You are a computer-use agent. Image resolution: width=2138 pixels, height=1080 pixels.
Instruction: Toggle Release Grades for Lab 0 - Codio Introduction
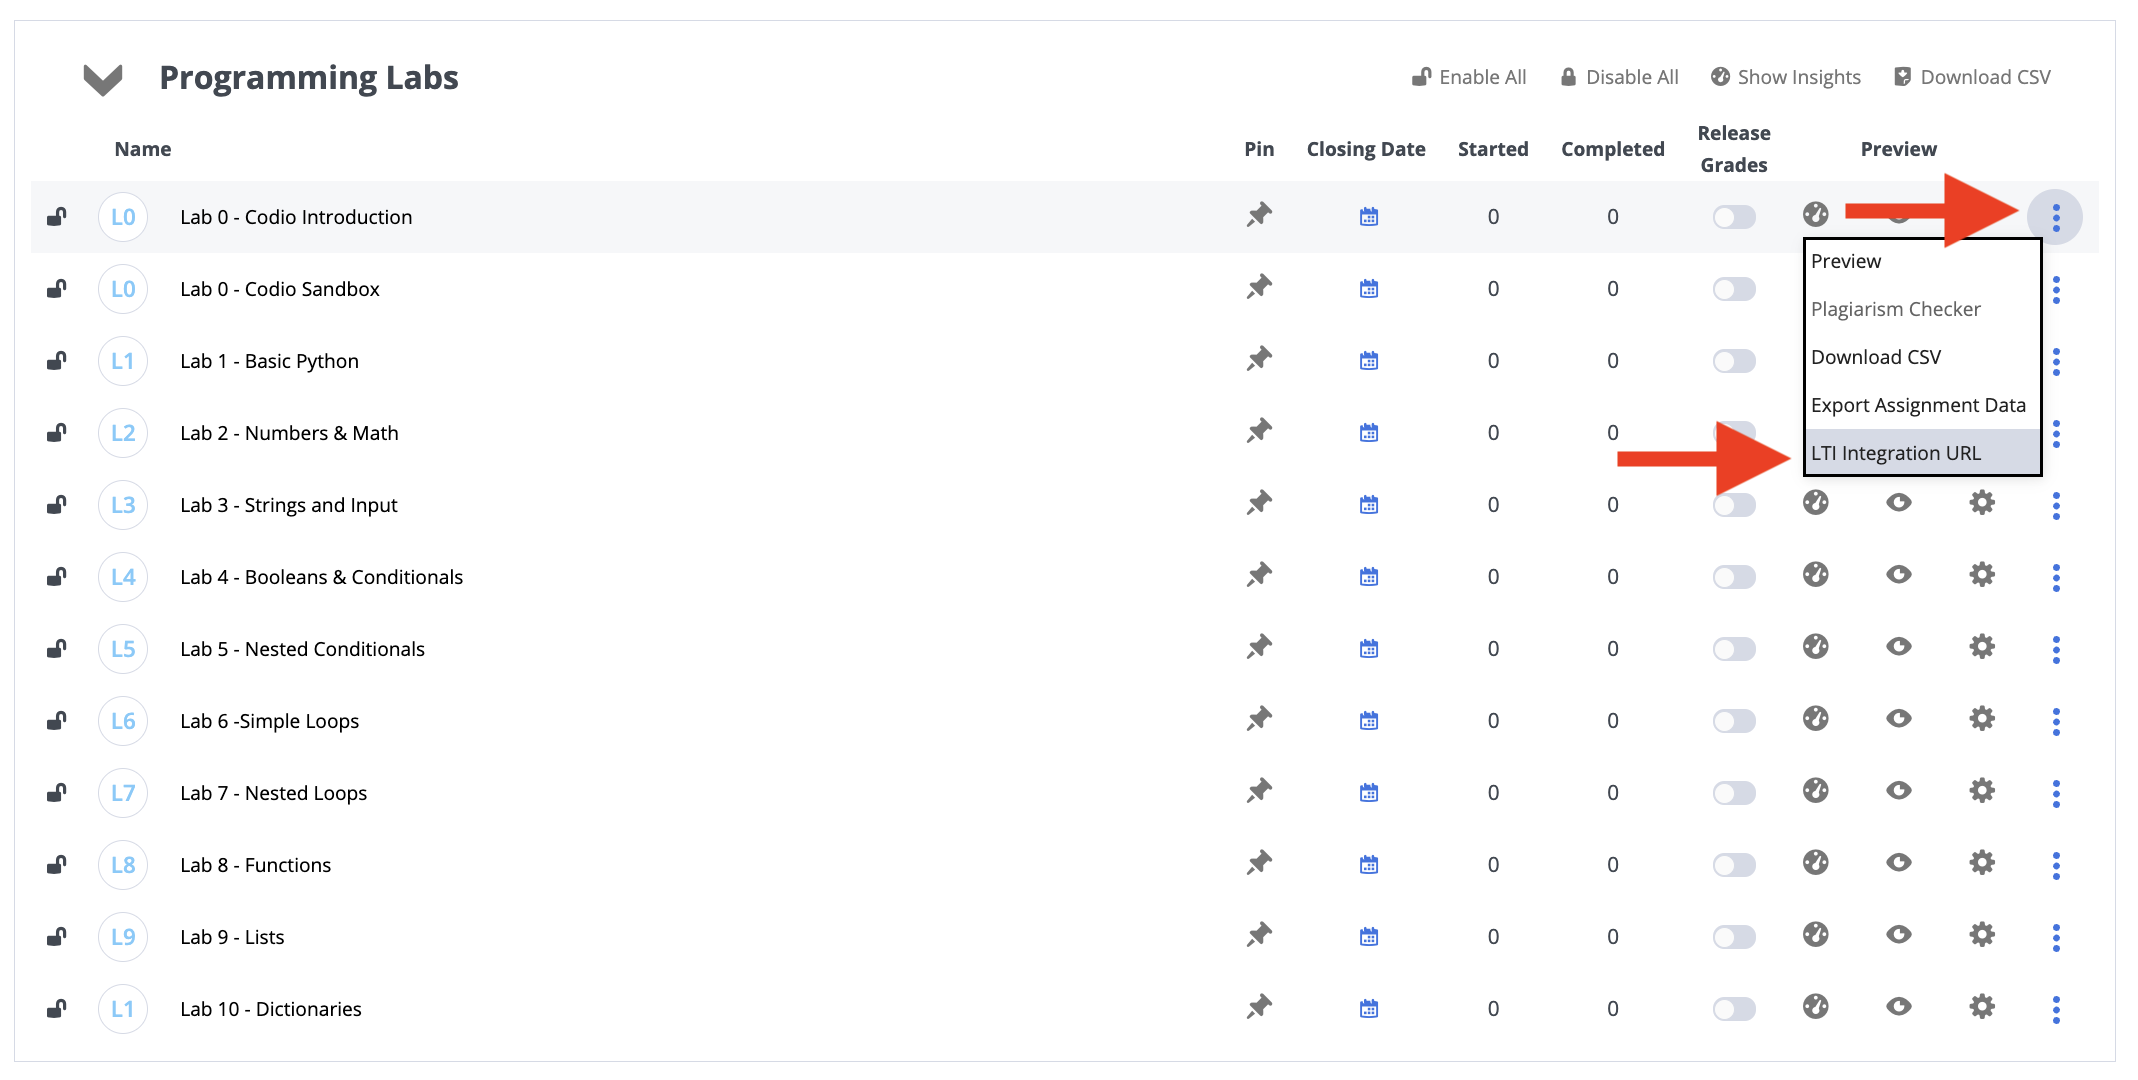(x=1734, y=217)
